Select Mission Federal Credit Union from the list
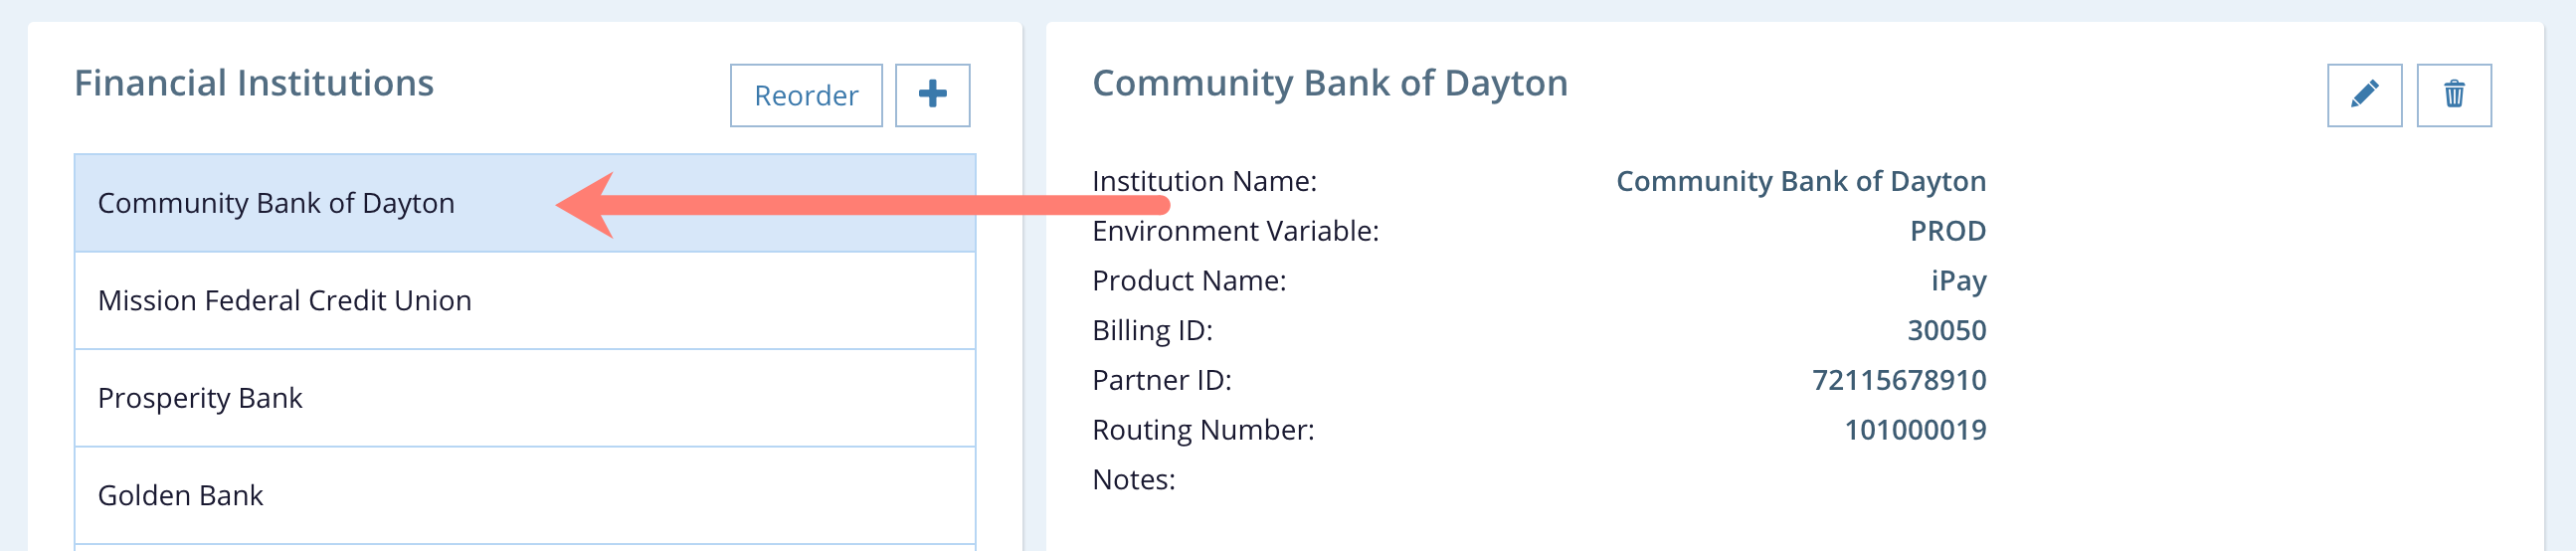The image size is (2576, 551). (284, 300)
